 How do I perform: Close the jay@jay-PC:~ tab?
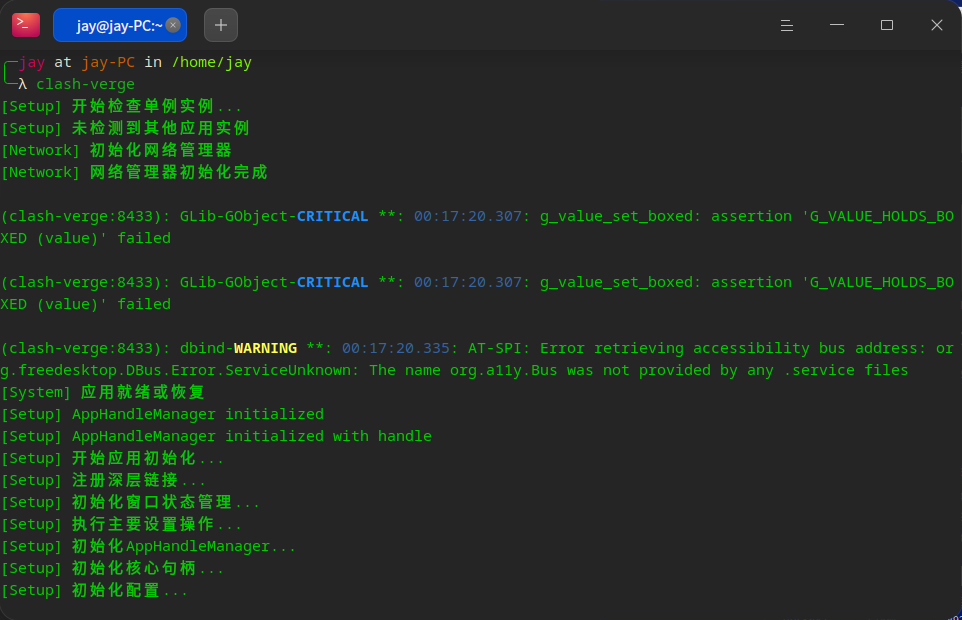tap(173, 25)
